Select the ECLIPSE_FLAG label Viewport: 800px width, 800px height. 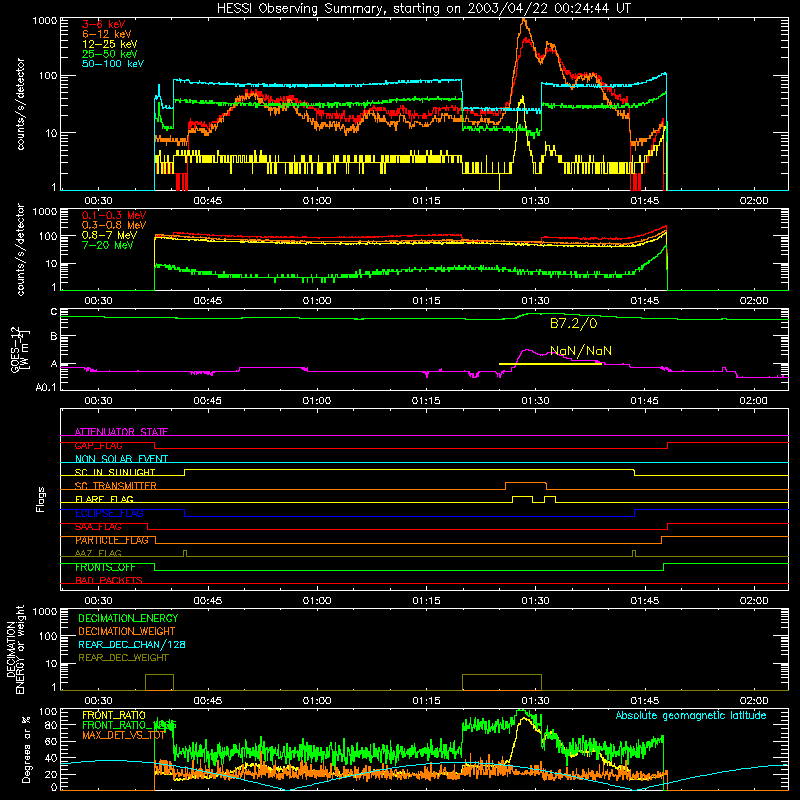(109, 513)
